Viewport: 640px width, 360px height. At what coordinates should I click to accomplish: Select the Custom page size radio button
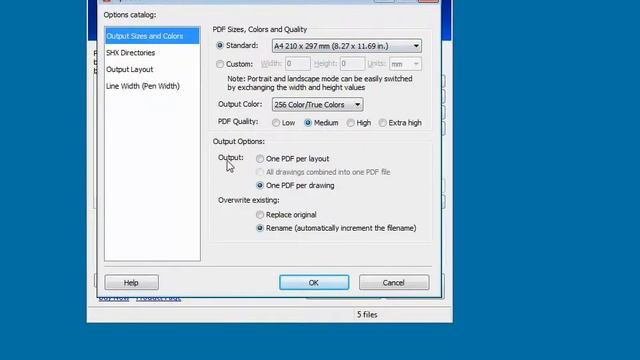[x=220, y=64]
